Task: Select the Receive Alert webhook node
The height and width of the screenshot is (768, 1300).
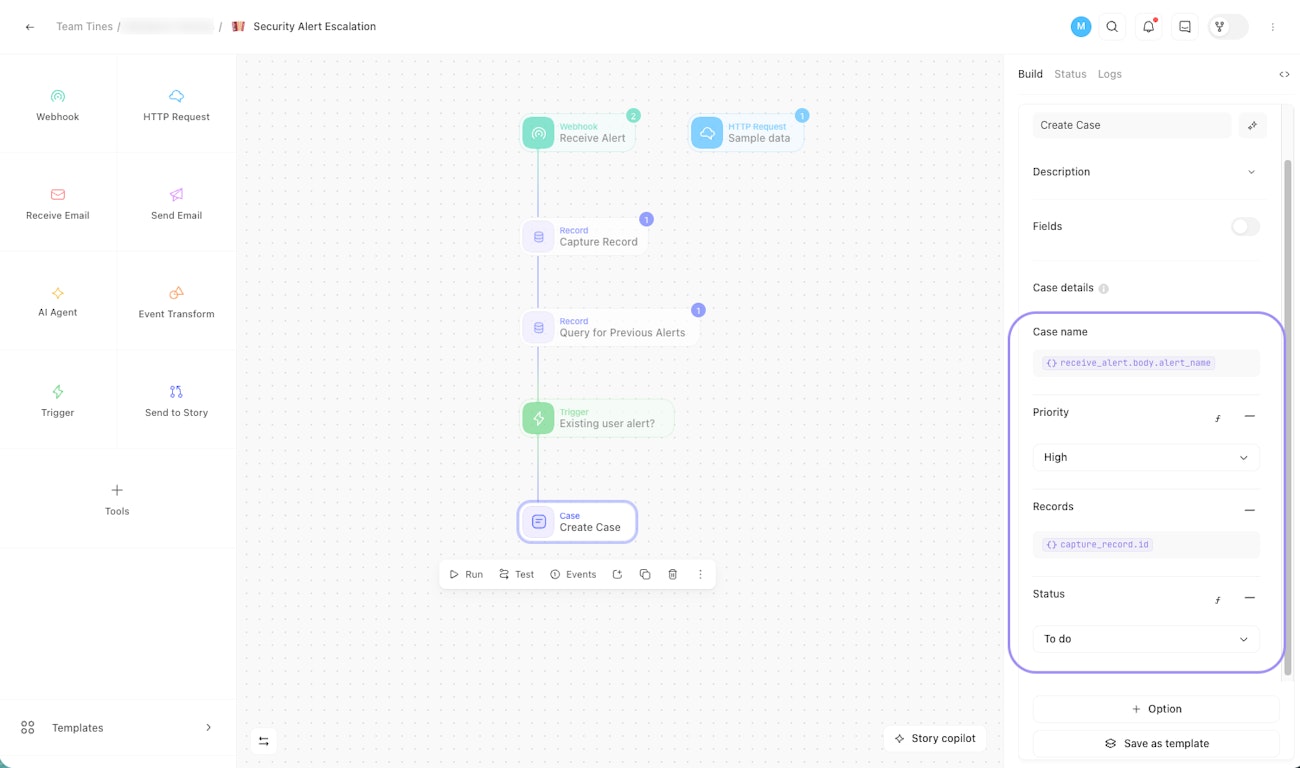Action: (579, 133)
